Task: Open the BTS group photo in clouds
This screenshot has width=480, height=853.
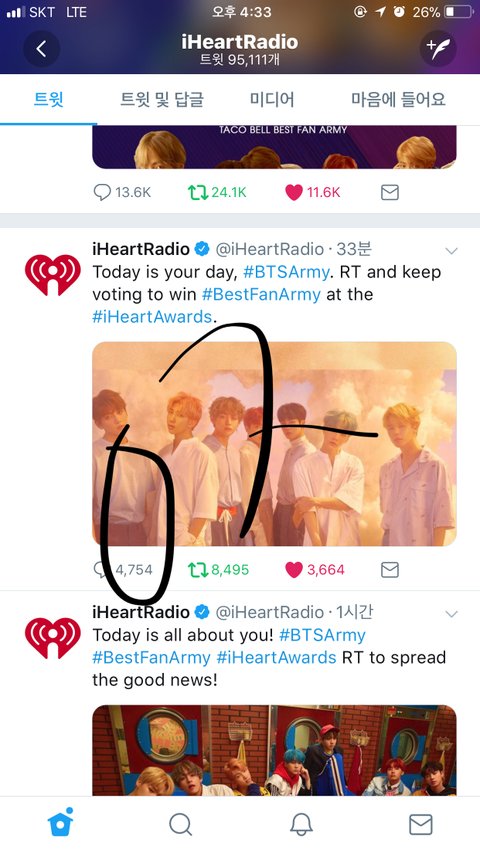Action: [x=274, y=443]
